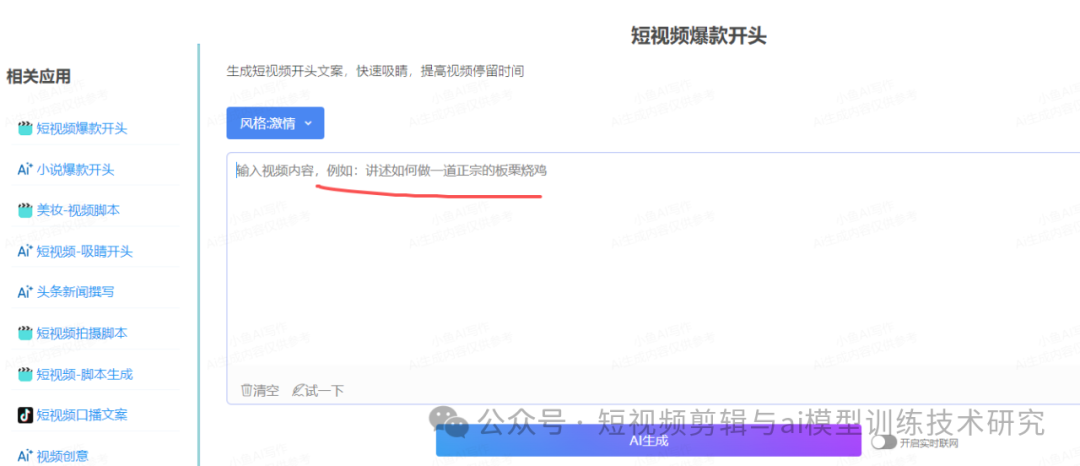This screenshot has height=466, width=1080.
Task: Click the Ai icon beside 短视频-吸睛开头
Action: click(x=25, y=251)
